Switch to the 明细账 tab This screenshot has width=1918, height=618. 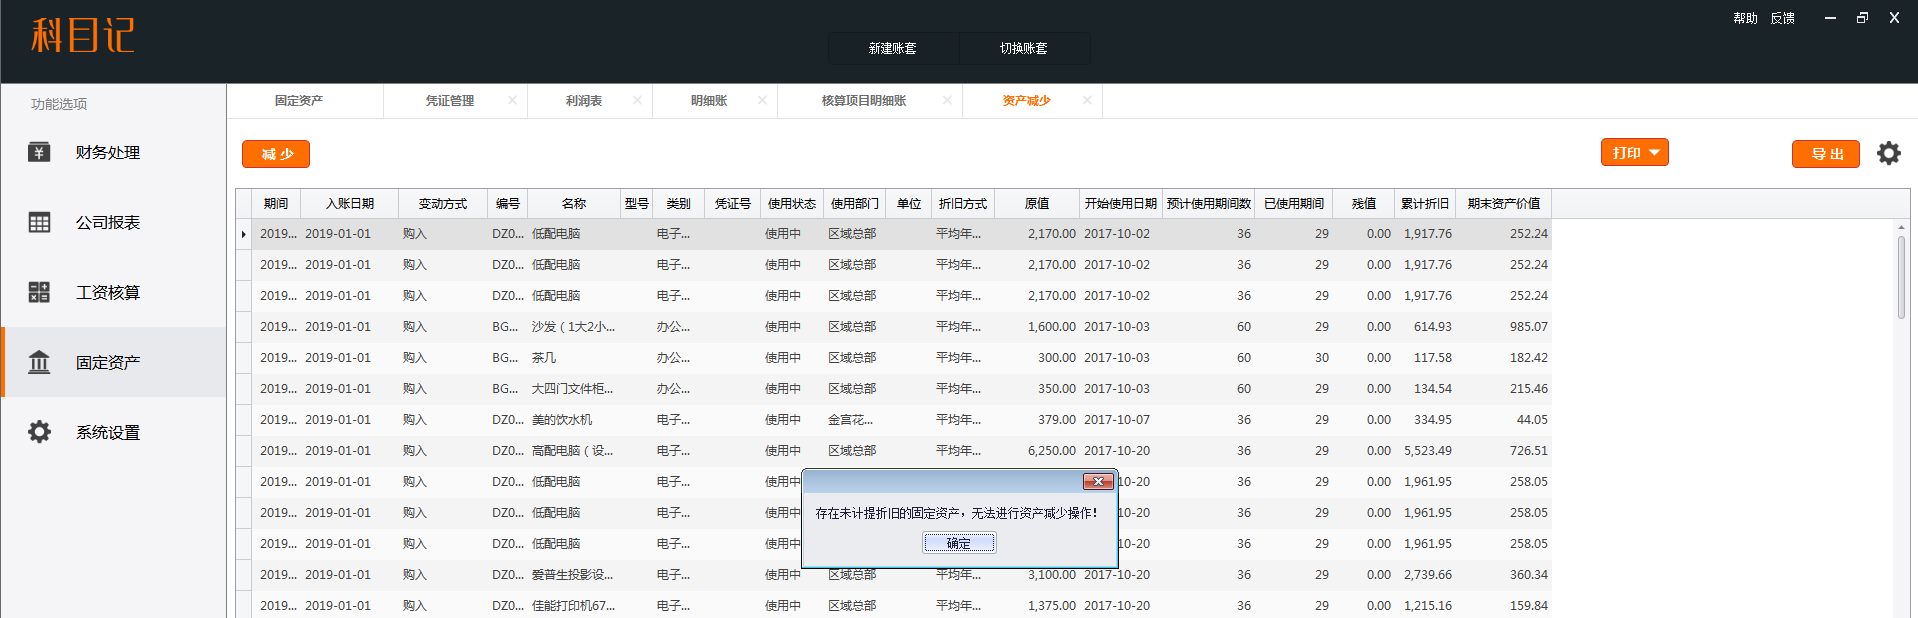[x=708, y=101]
